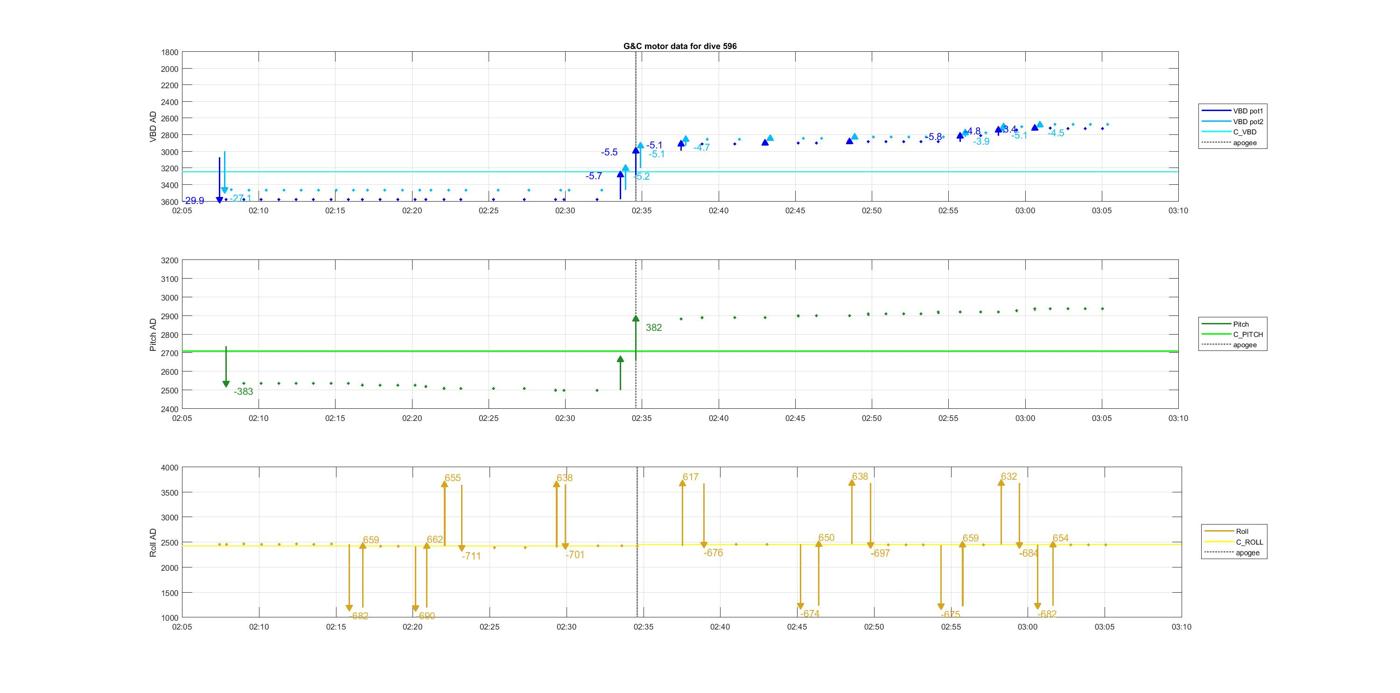Click the '-674' roll label
The height and width of the screenshot is (693, 1400).
pyautogui.click(x=810, y=614)
